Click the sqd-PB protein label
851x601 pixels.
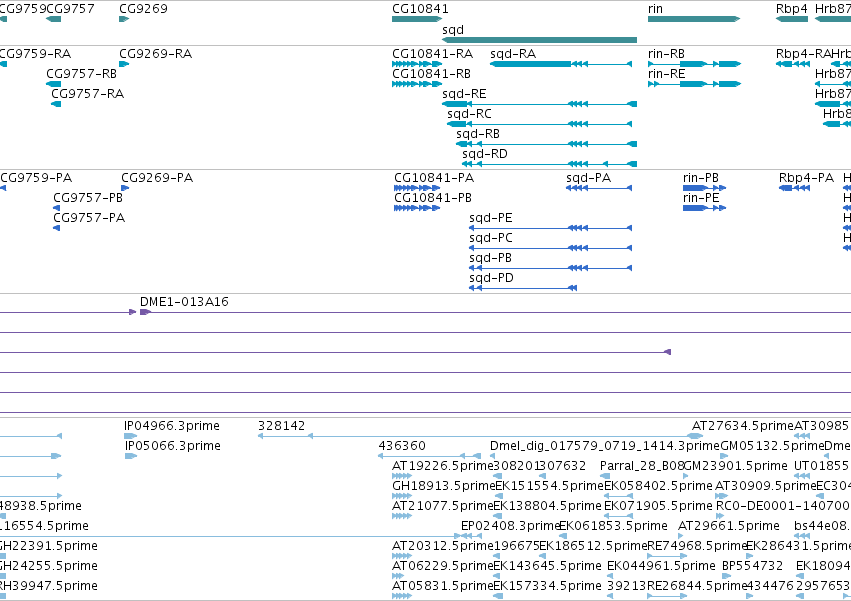pyautogui.click(x=491, y=258)
